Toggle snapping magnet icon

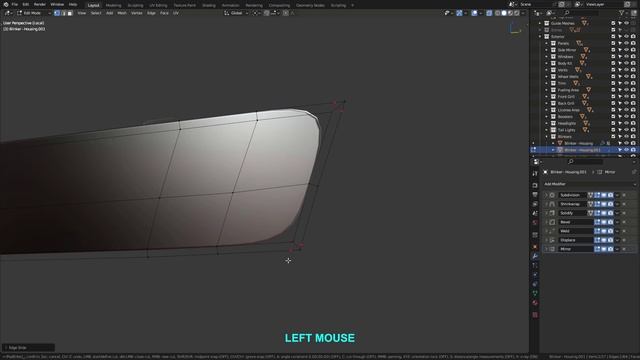(266, 13)
